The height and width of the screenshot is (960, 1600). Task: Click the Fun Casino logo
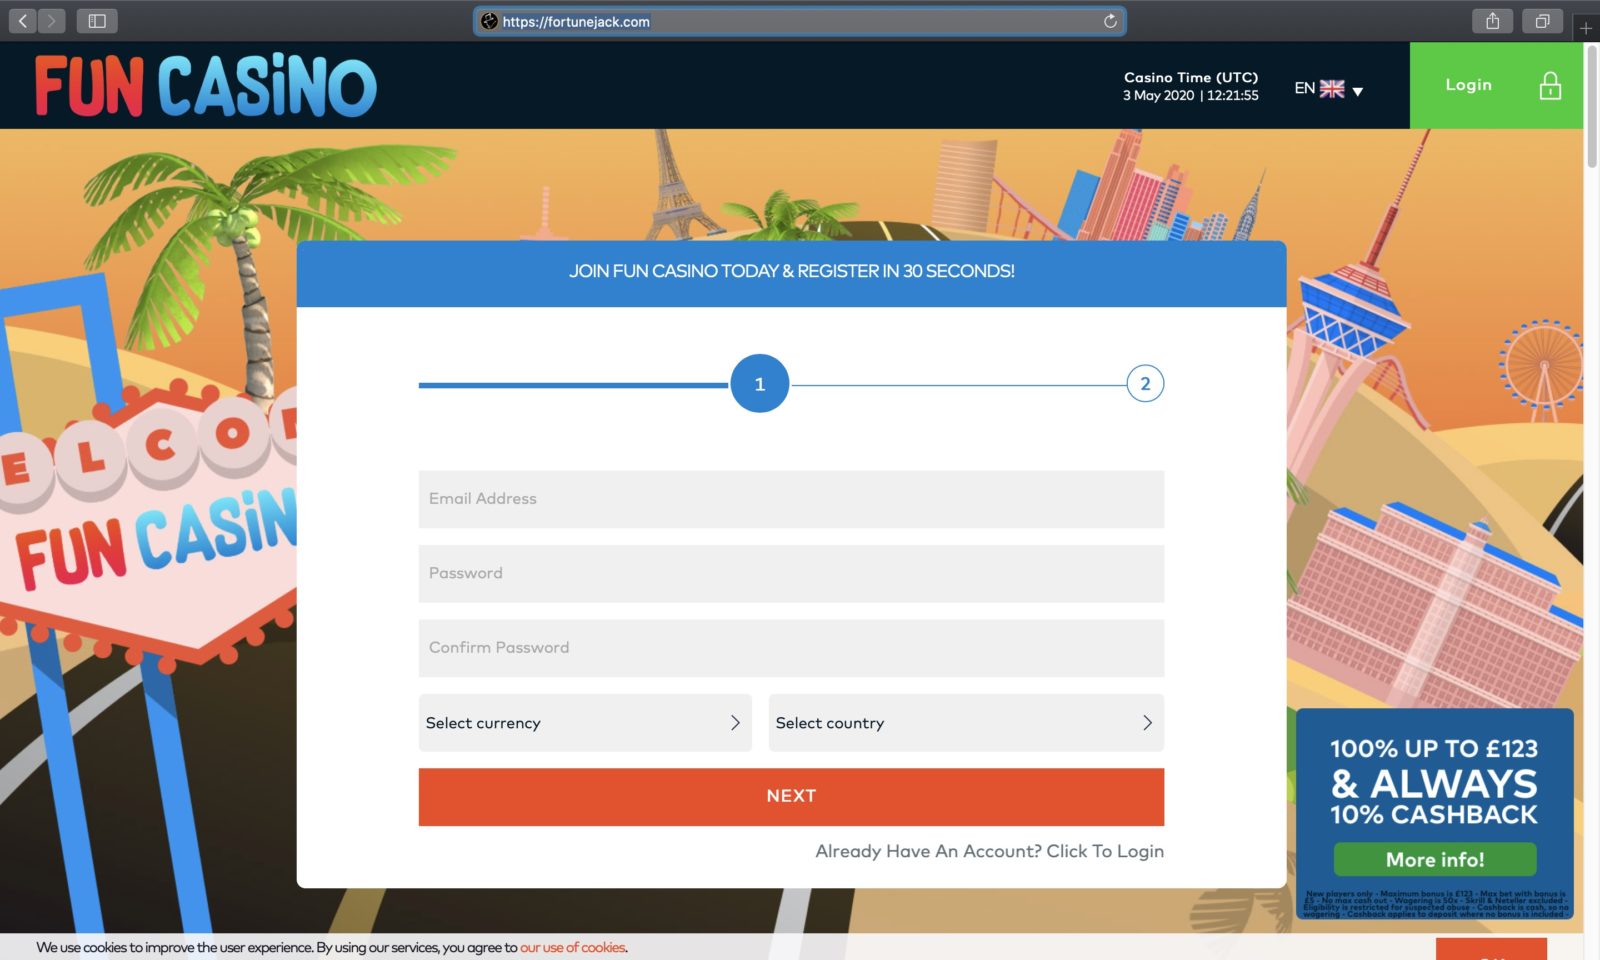coord(205,85)
